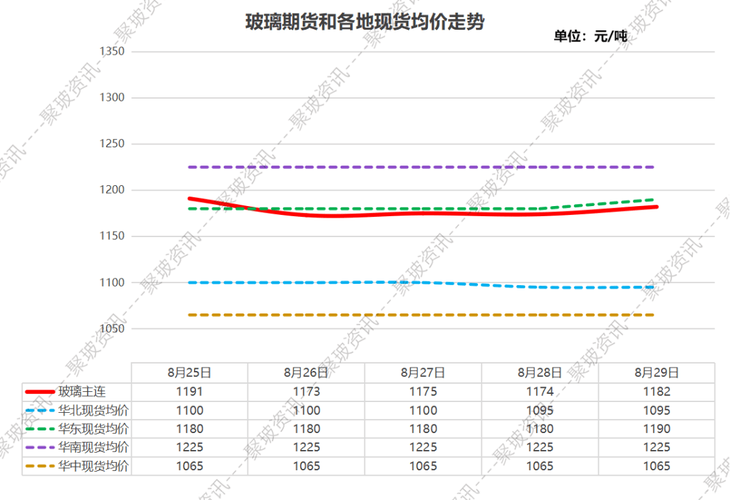Click the purple dashed 华南现货均价 legend marker
Screen dimensions: 730x500
point(38,447)
